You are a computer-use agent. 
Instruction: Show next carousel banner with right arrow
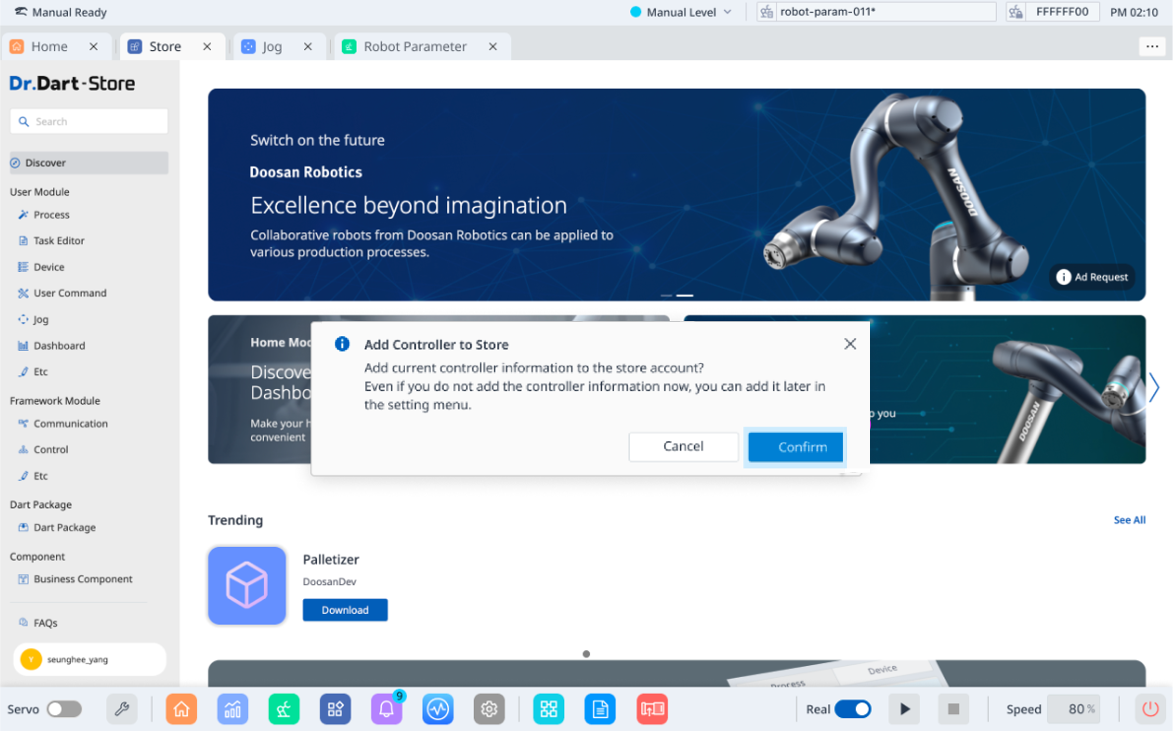pyautogui.click(x=1154, y=388)
